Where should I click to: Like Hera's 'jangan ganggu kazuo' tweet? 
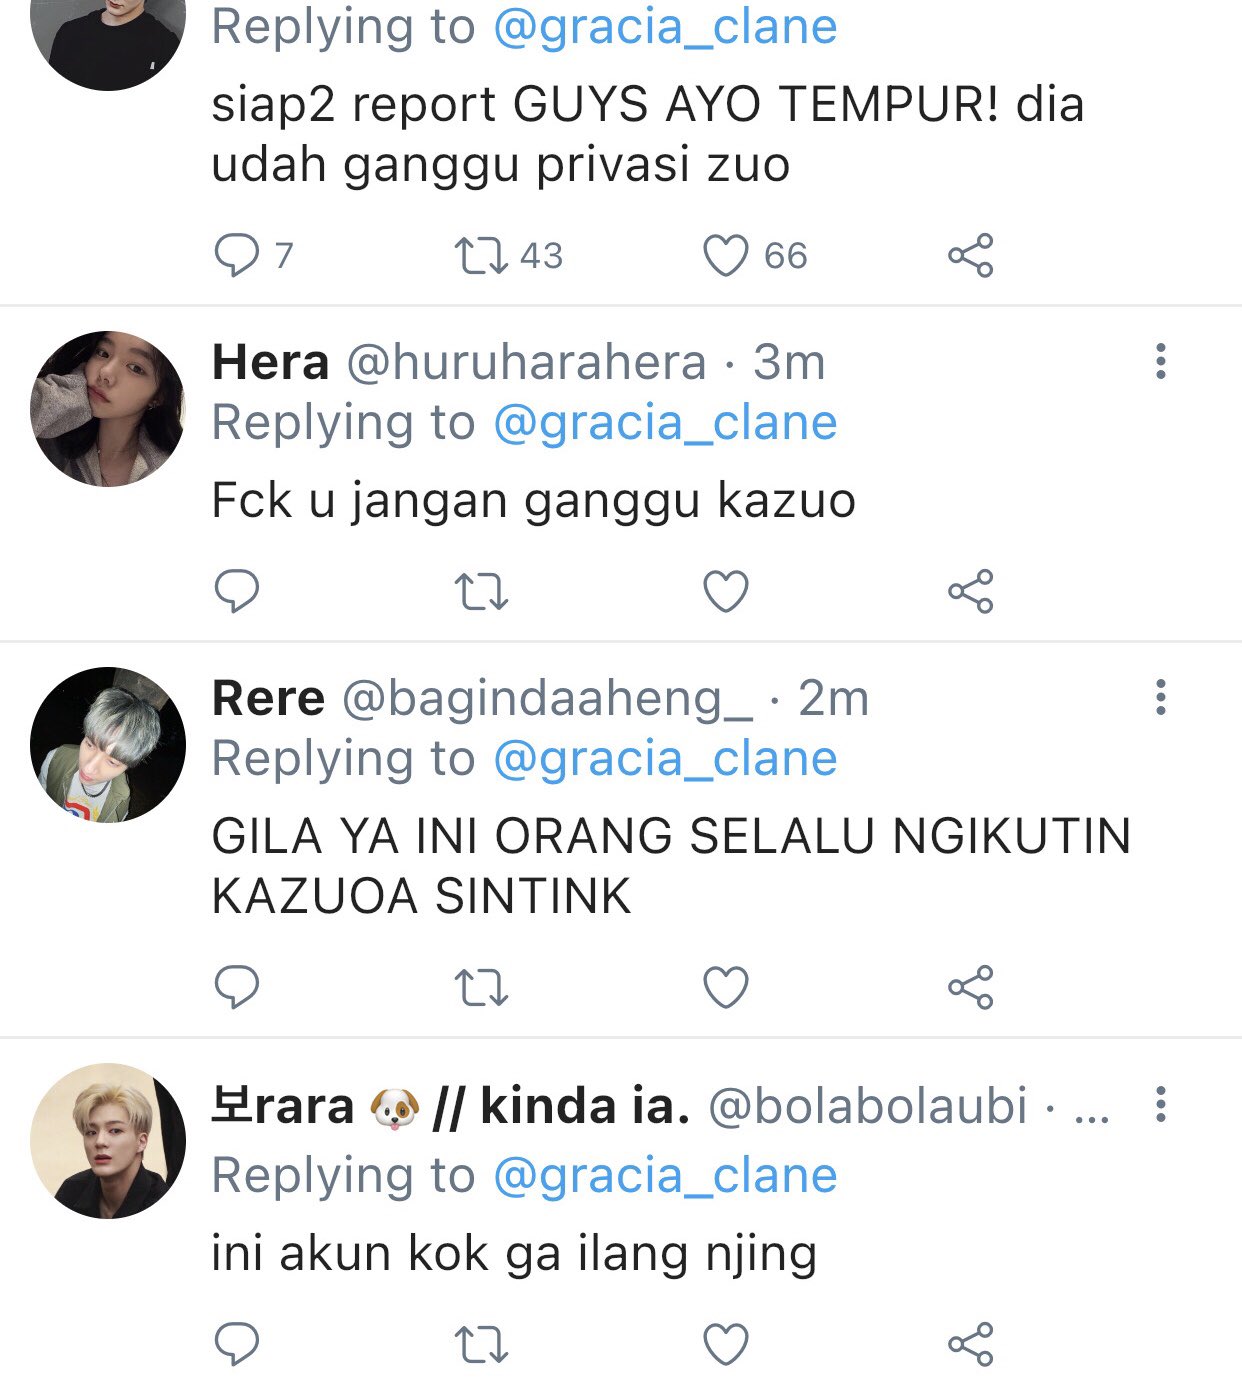725,592
